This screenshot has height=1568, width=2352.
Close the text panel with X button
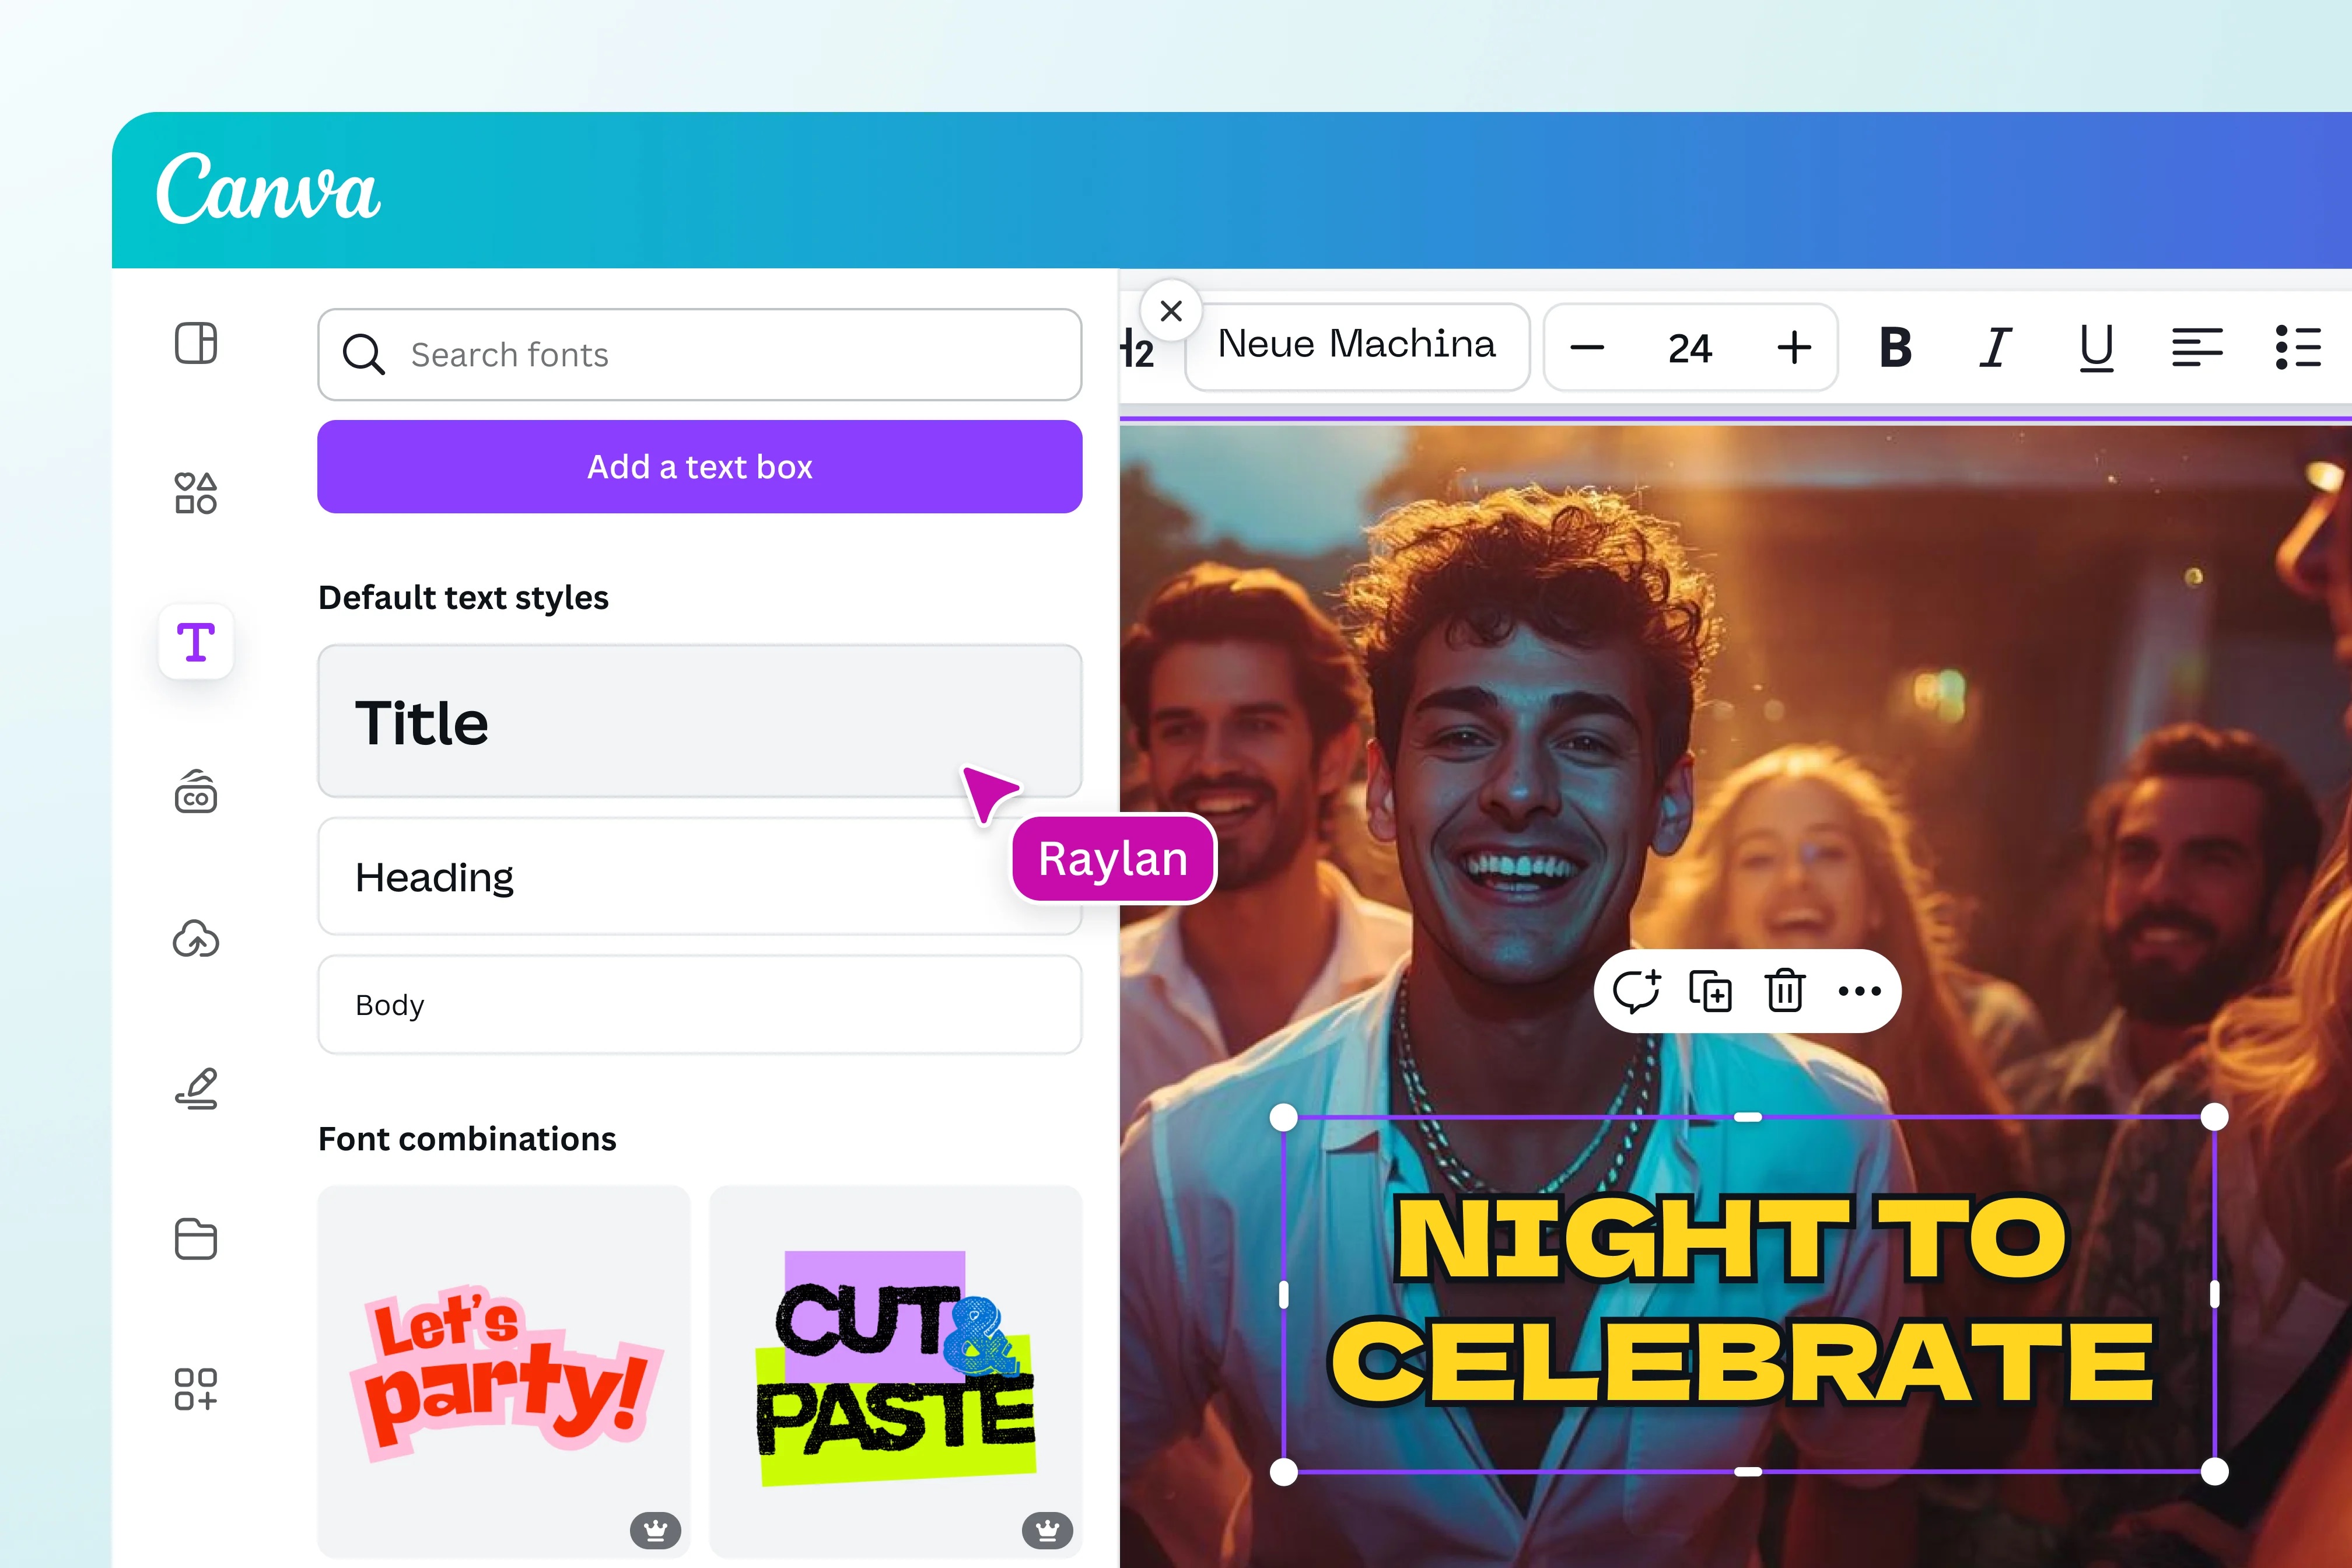point(1171,311)
